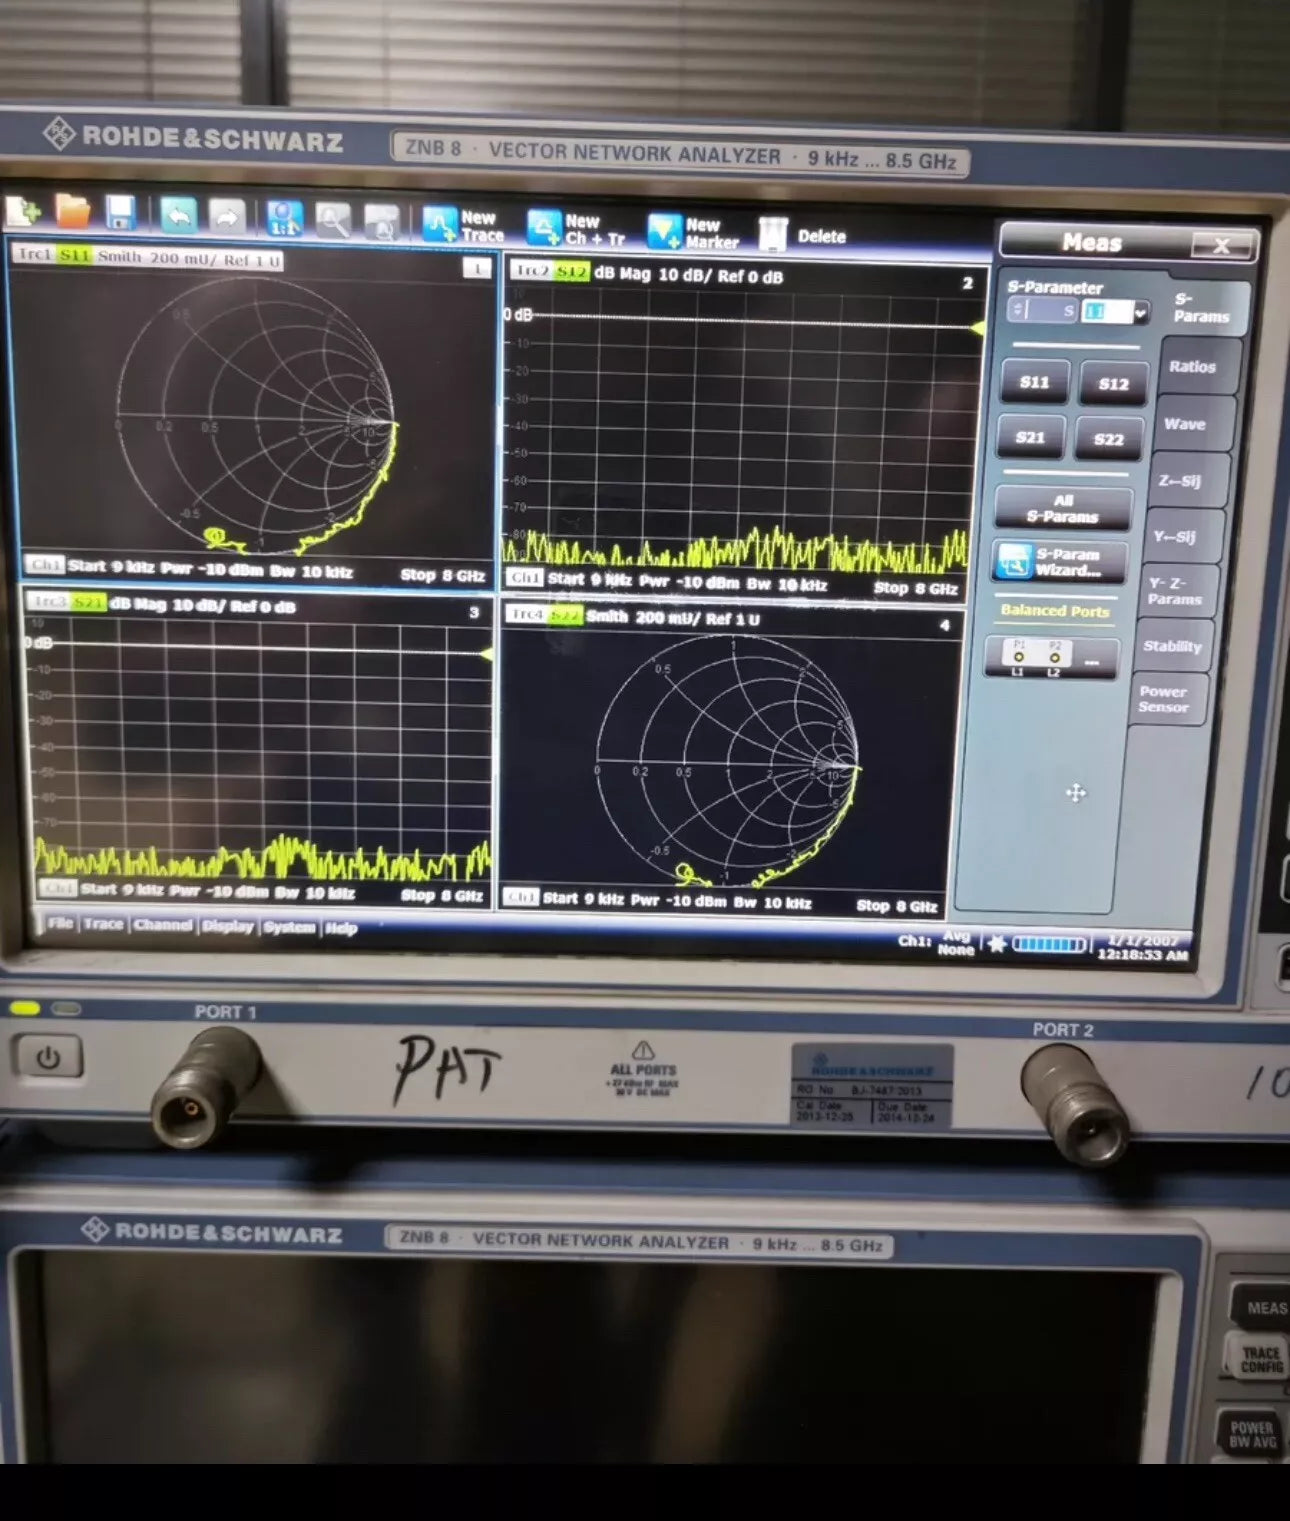Select the S12 measurement button
Image resolution: width=1290 pixels, height=1521 pixels.
tap(1113, 384)
